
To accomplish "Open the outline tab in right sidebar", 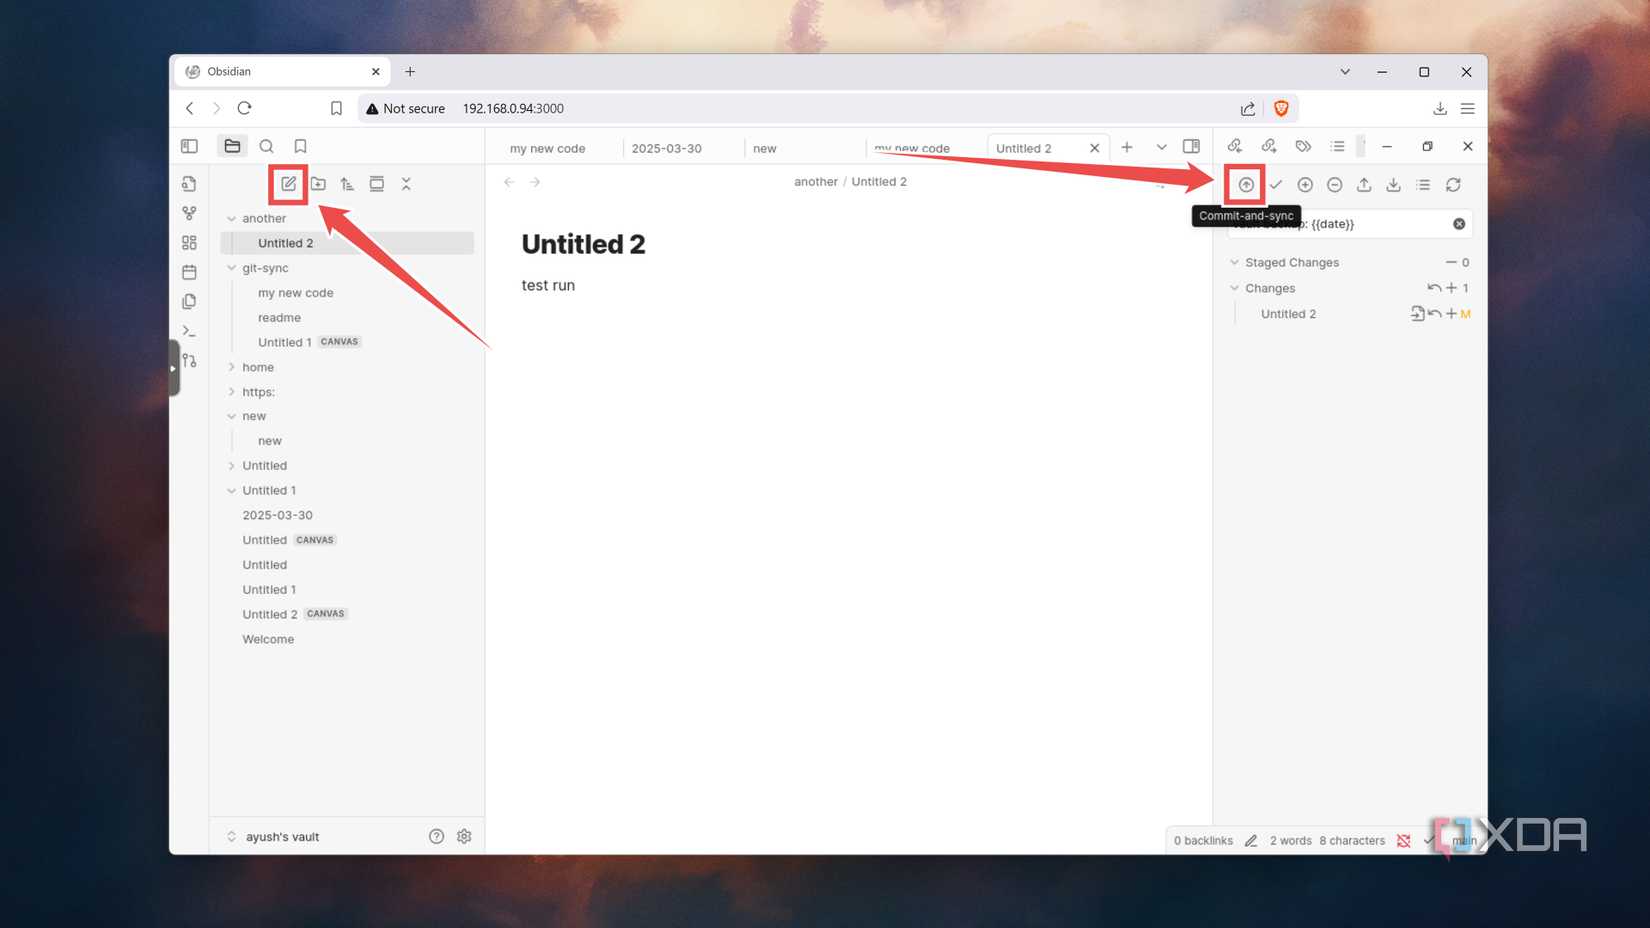I will point(1338,146).
